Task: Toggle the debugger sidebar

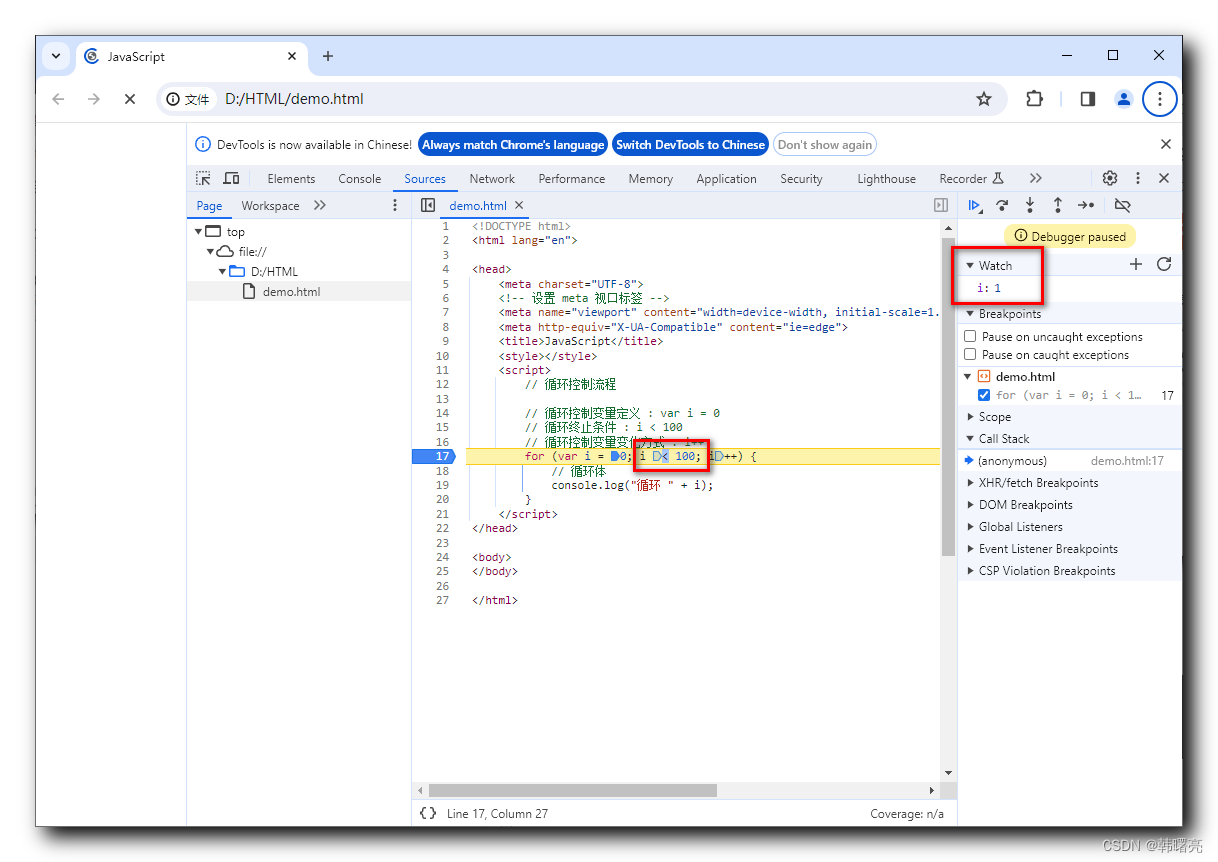Action: point(941,205)
